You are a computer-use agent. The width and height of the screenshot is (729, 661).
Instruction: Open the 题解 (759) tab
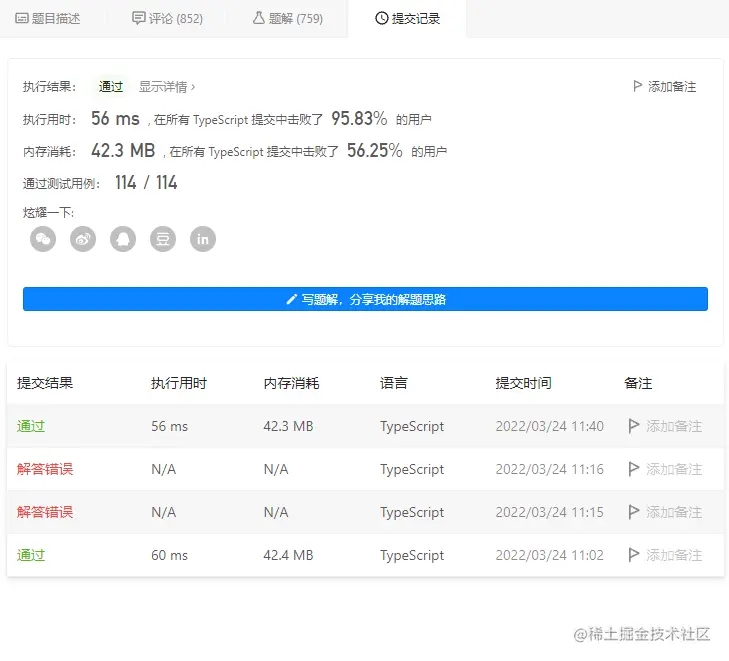click(288, 19)
